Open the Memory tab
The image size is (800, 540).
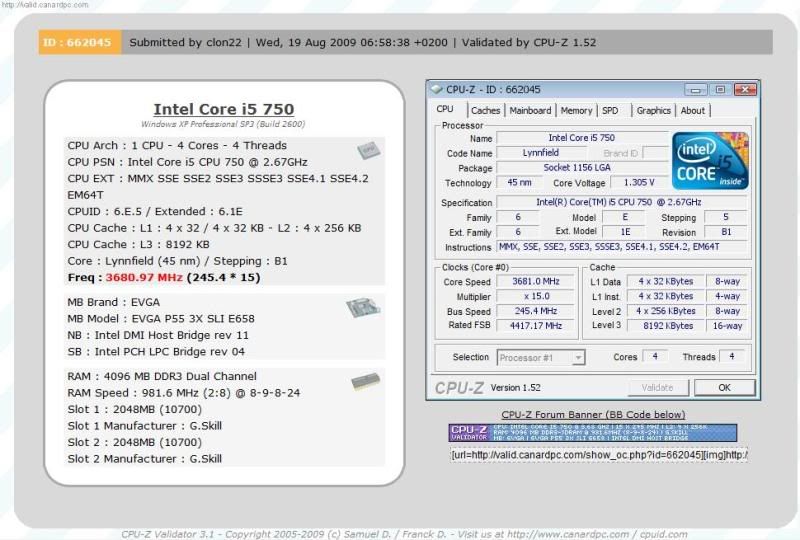[x=576, y=110]
